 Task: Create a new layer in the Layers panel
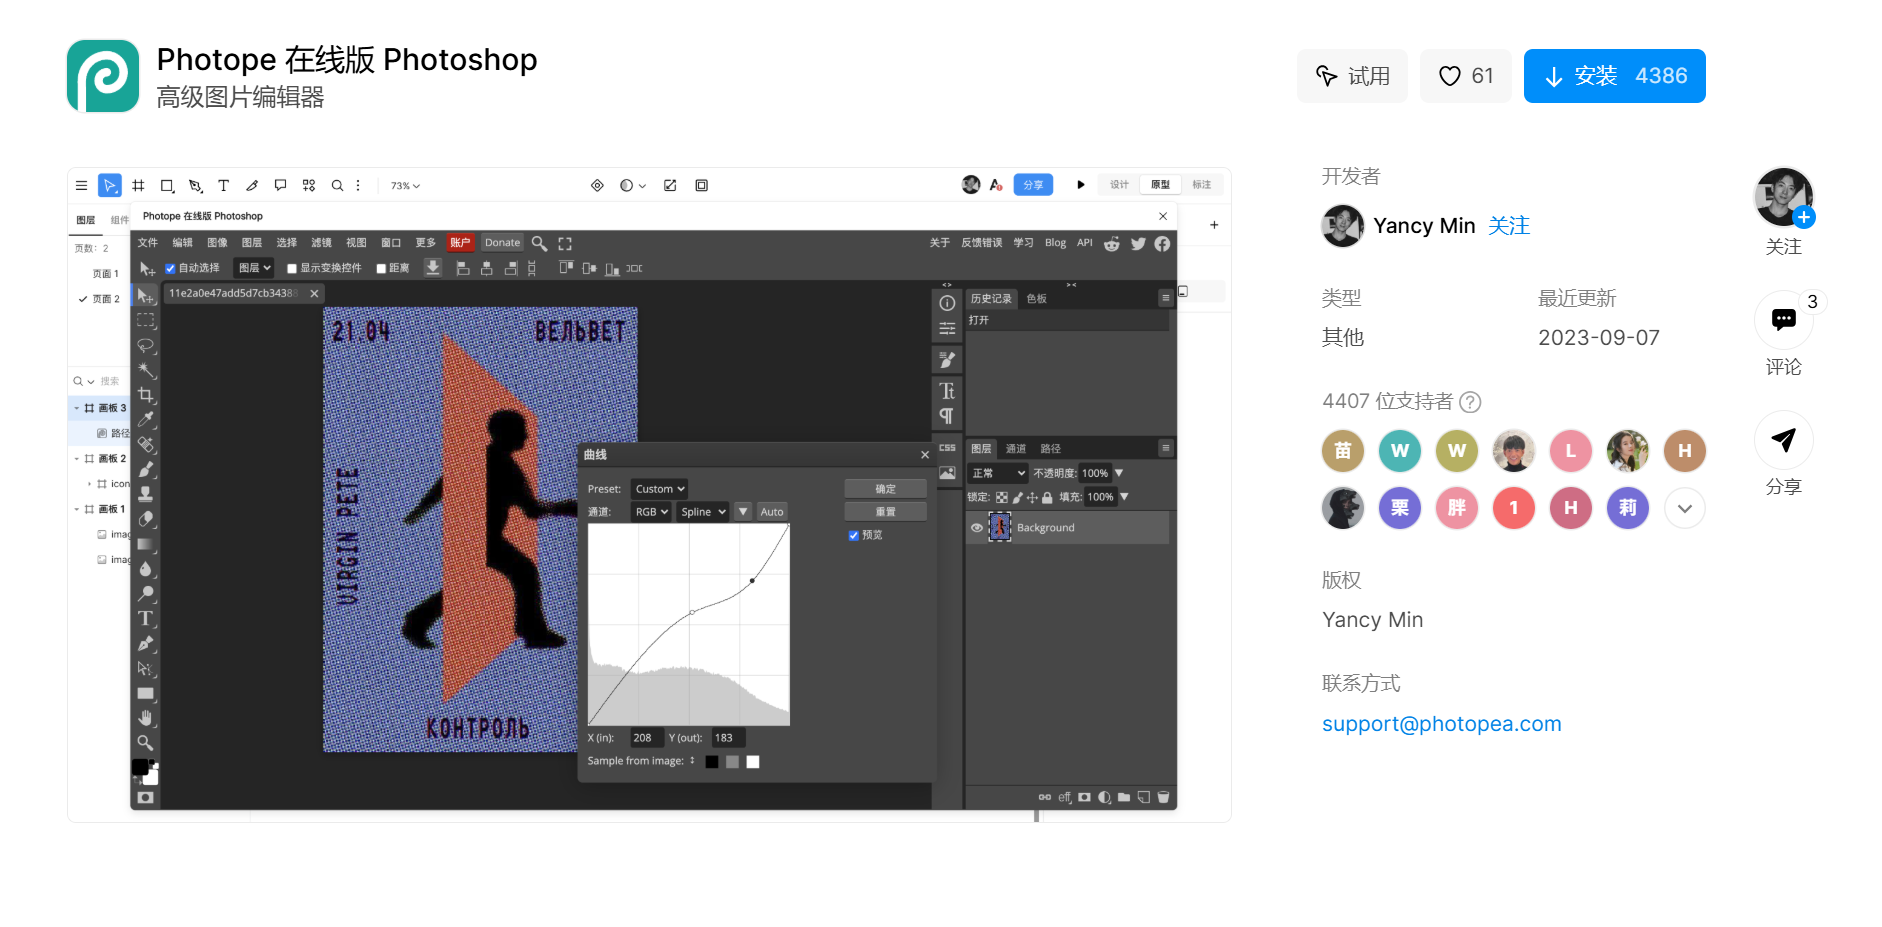(x=1143, y=797)
